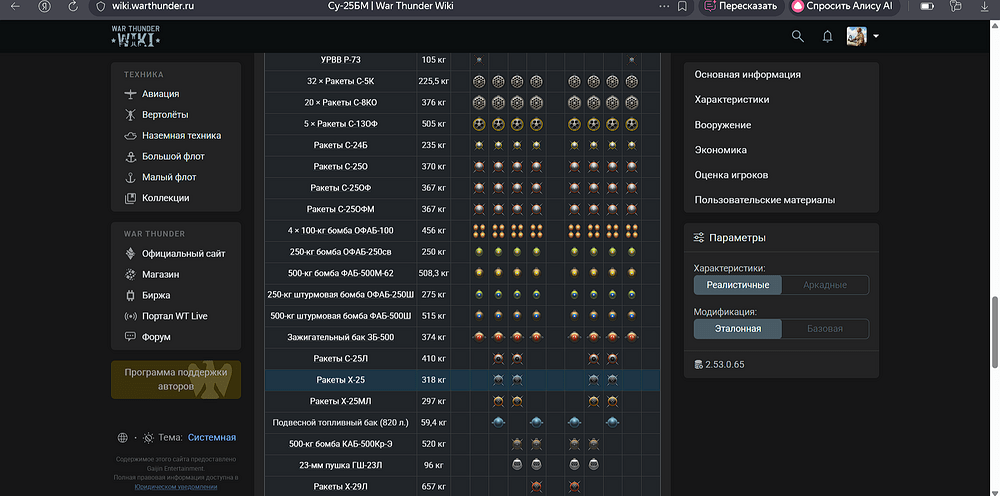Viewport: 1000px width, 496px height.
Task: Expand the profile menu dropdown arrow
Action: tap(876, 37)
